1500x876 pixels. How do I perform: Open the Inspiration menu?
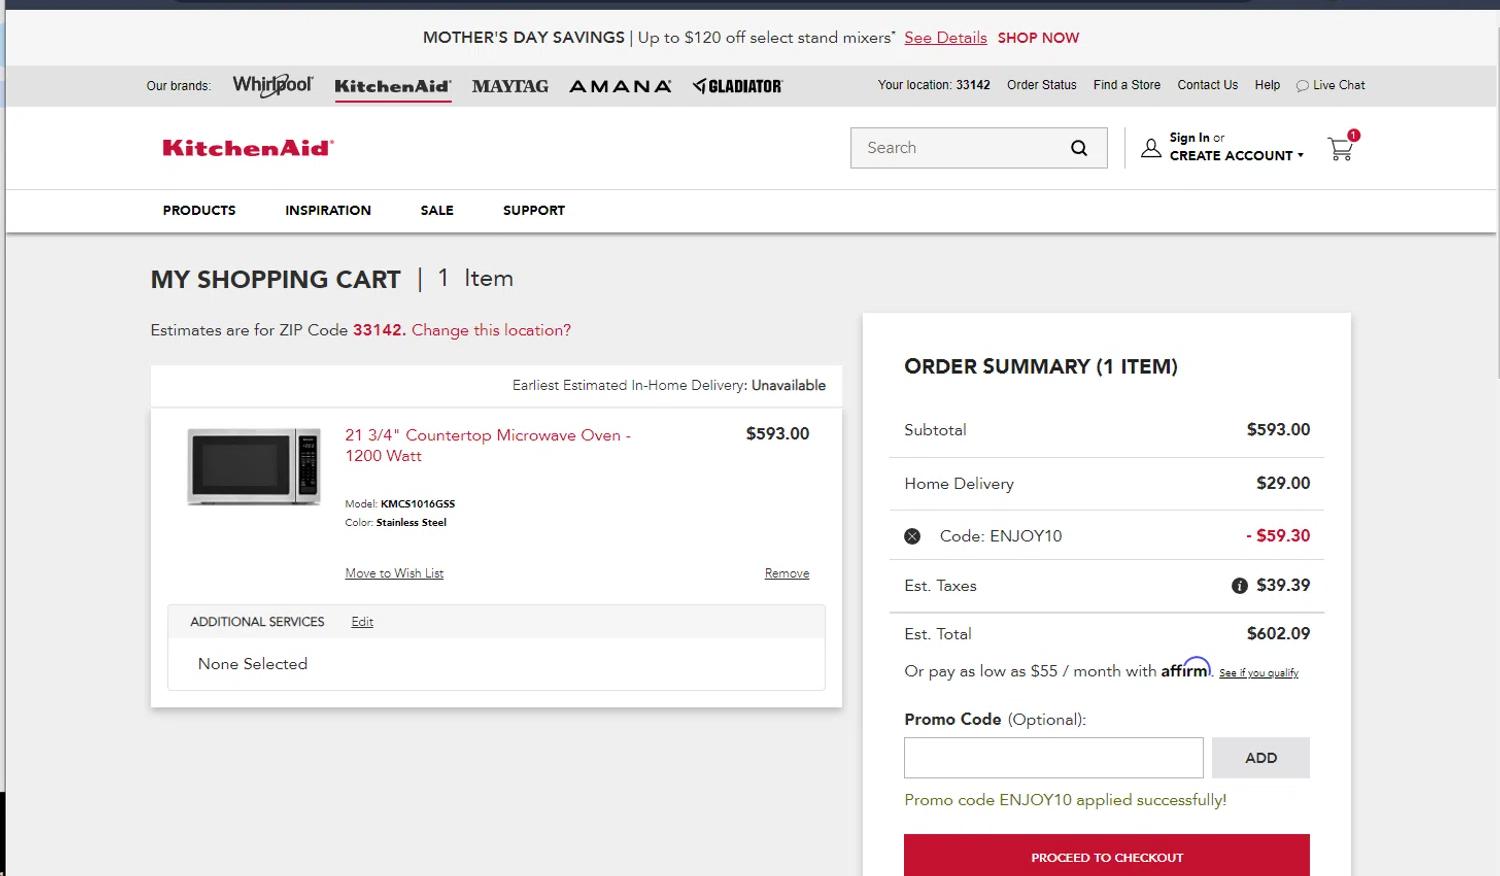[328, 210]
